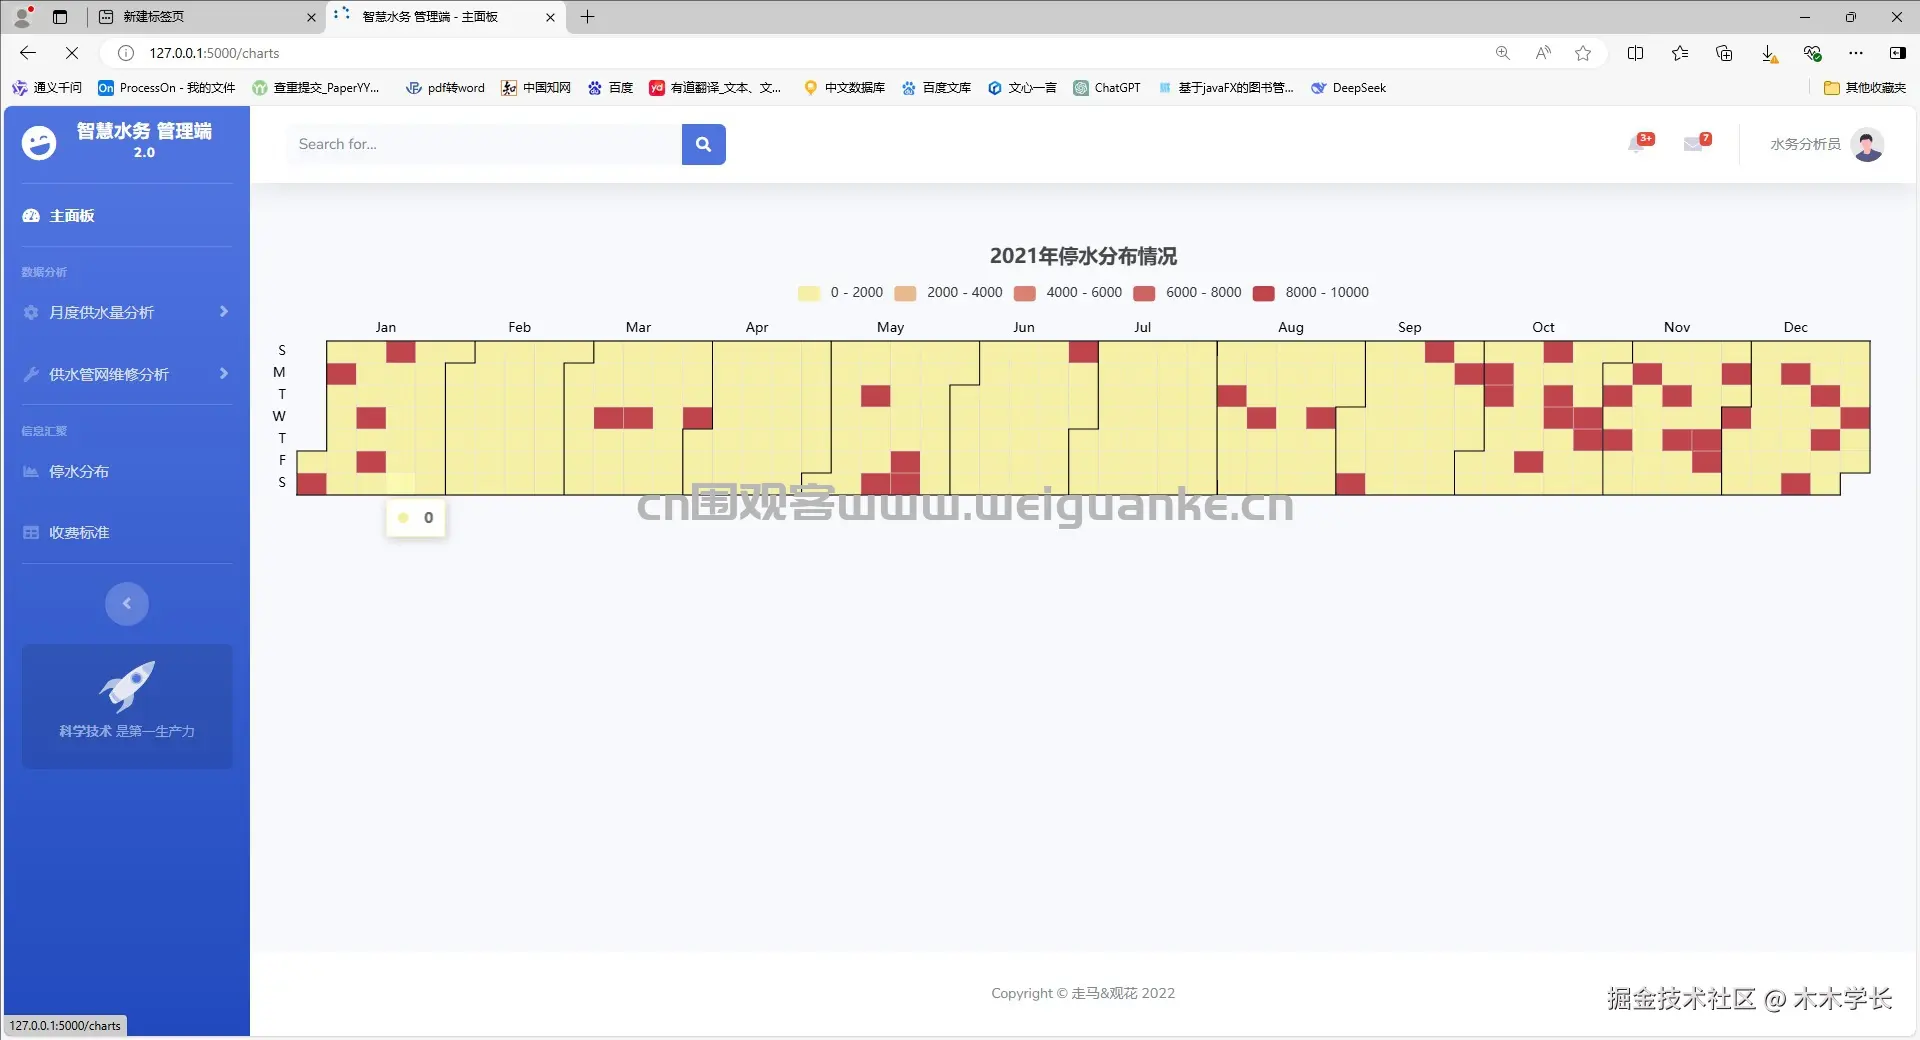Toggle the 8000 - 10000 legend item

coord(1311,293)
